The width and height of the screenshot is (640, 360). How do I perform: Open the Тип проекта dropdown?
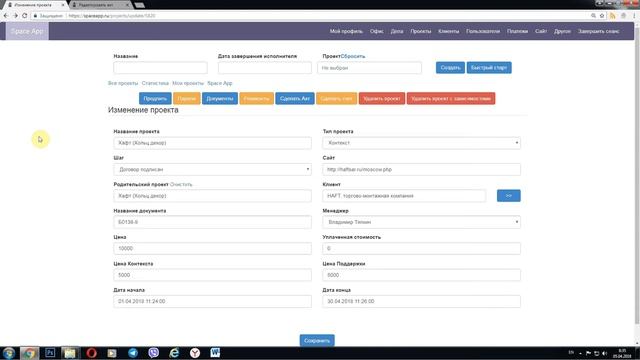point(421,143)
